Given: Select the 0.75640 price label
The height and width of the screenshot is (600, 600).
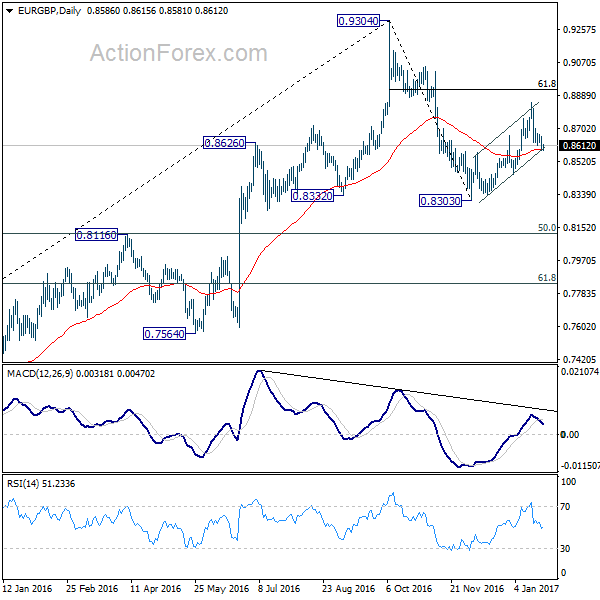Looking at the screenshot, I should [165, 334].
